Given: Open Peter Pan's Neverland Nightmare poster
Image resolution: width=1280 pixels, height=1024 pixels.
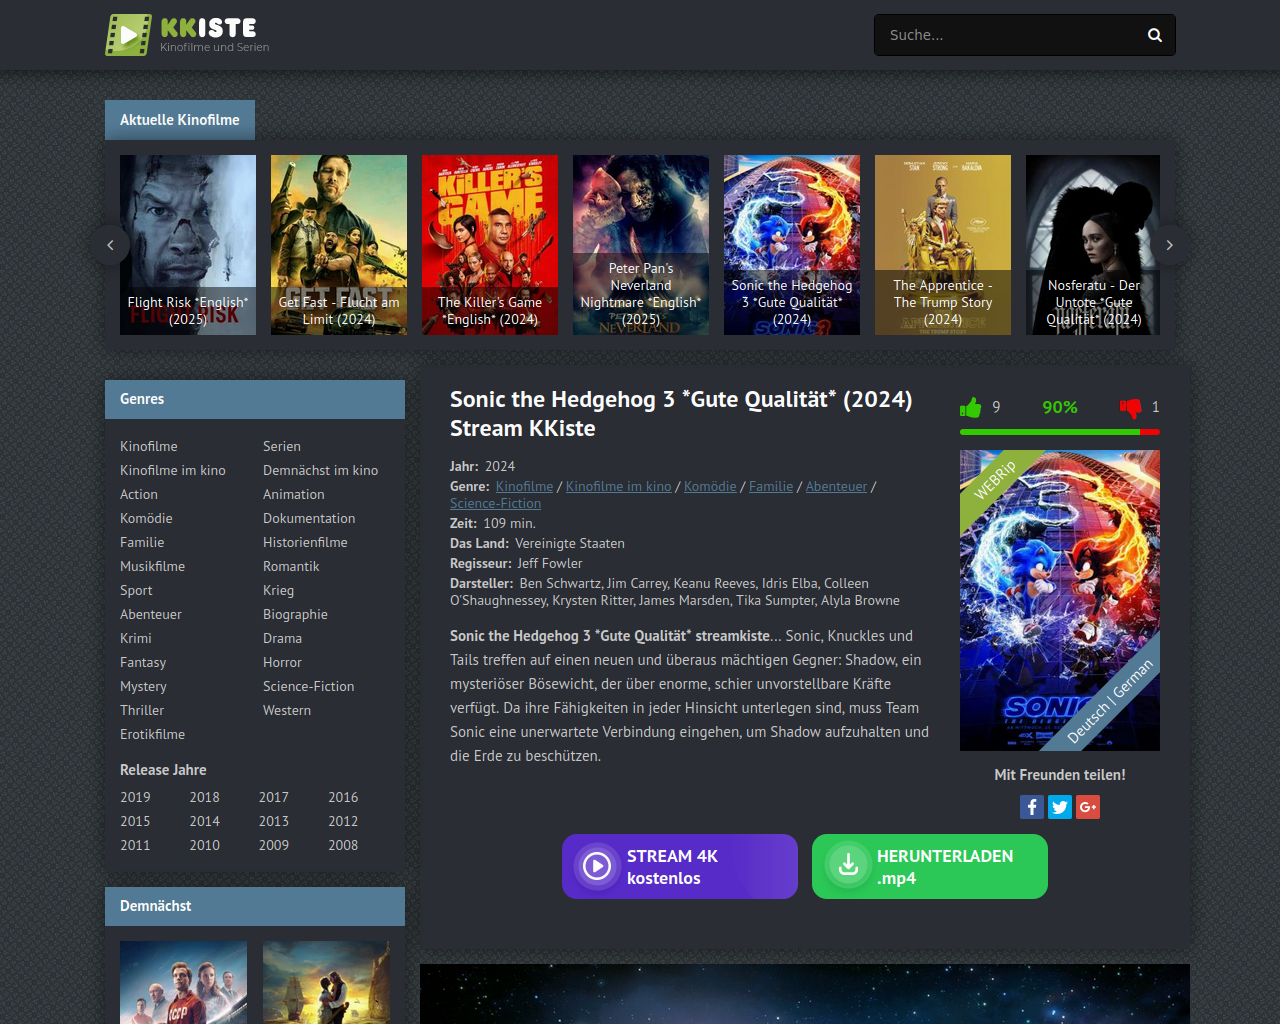Looking at the screenshot, I should point(641,245).
